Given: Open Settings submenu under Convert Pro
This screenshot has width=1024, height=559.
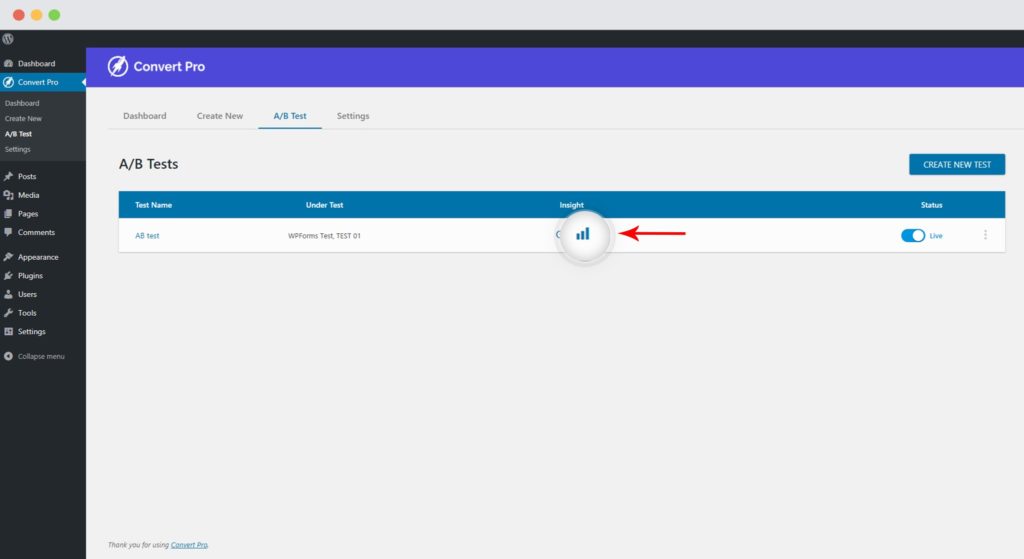Looking at the screenshot, I should [18, 150].
